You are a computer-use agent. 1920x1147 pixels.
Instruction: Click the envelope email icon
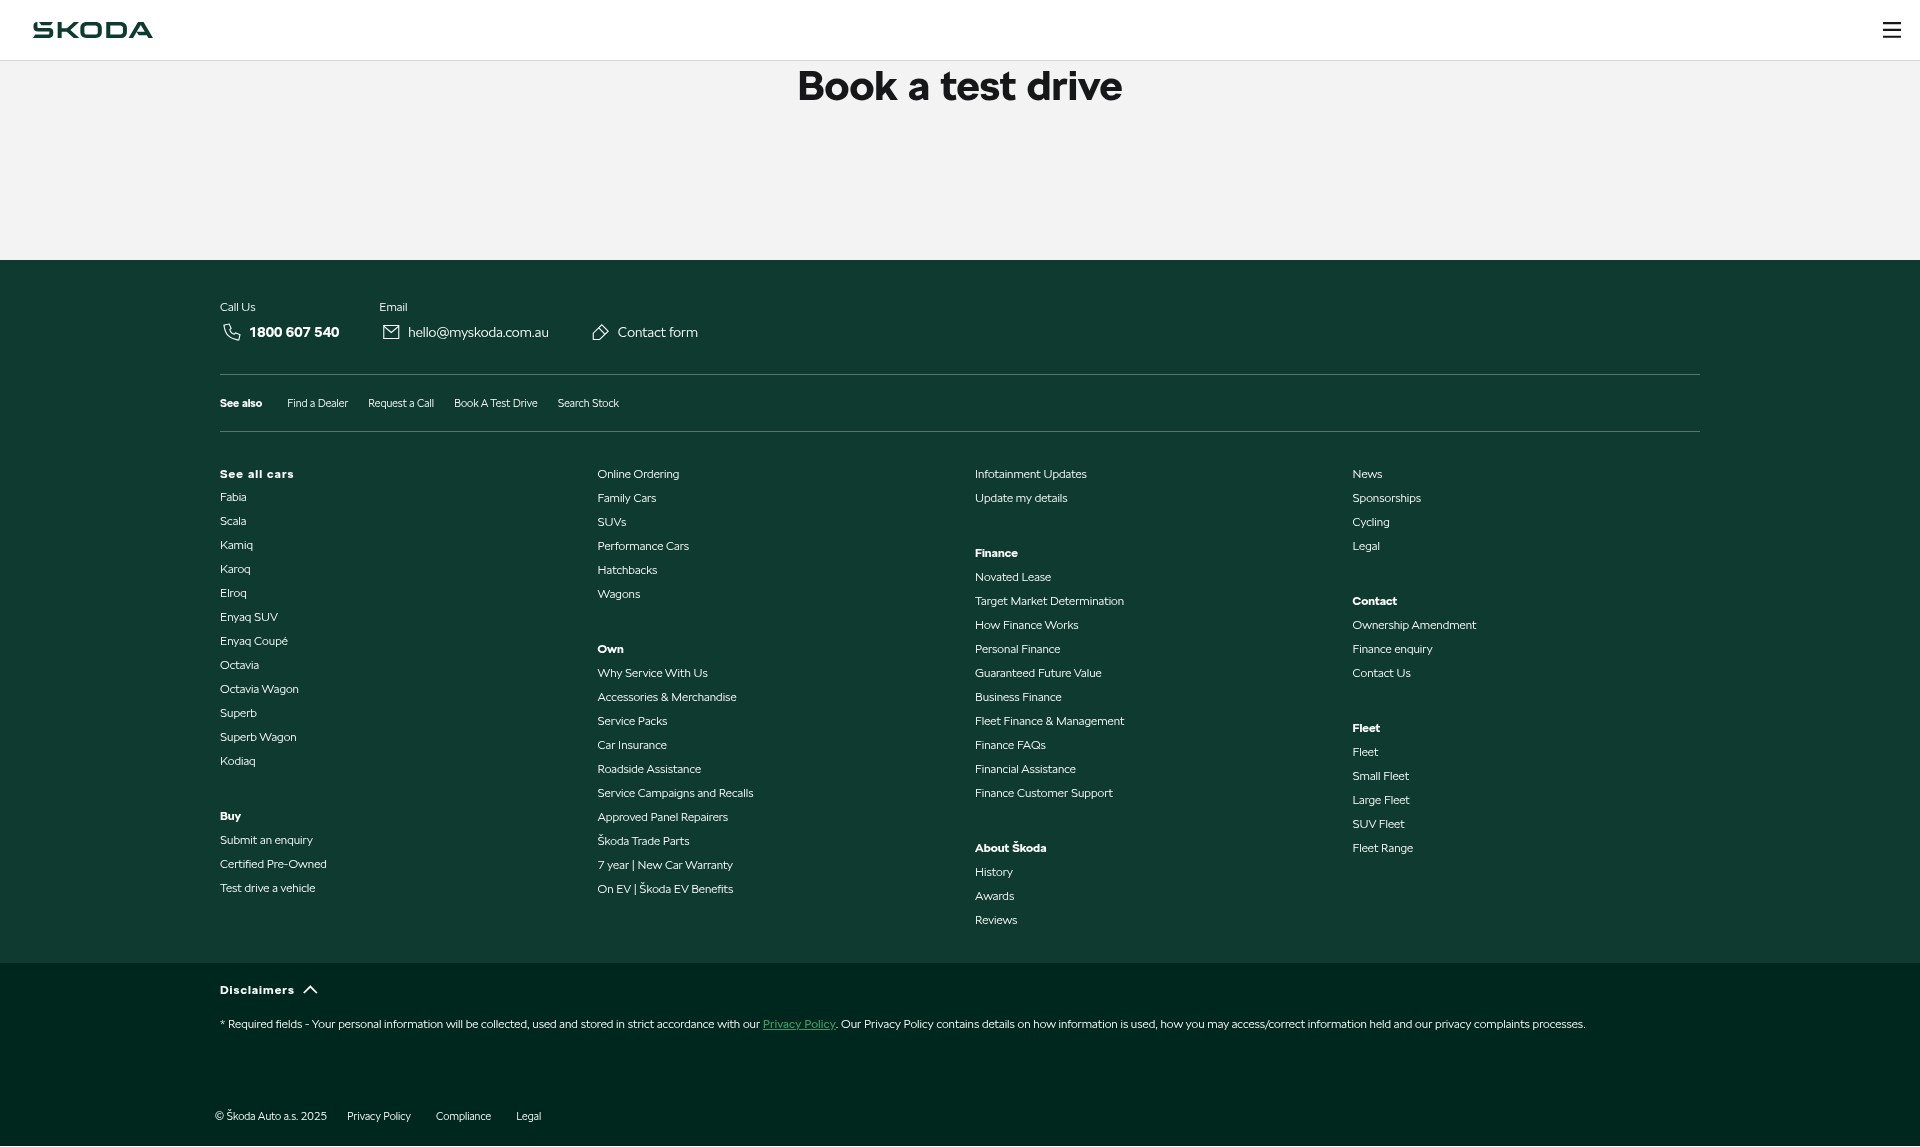tap(391, 333)
